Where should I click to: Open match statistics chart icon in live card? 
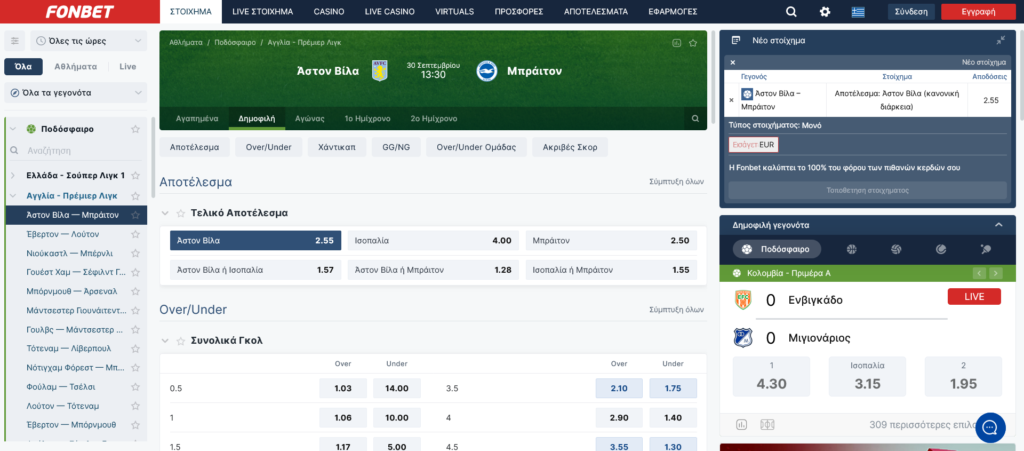click(741, 425)
